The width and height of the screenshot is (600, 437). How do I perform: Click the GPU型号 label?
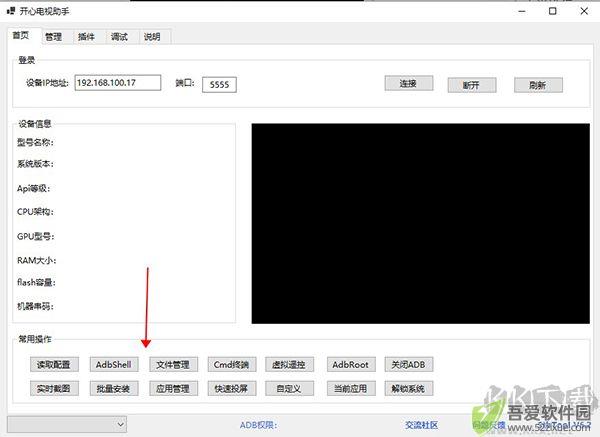pyautogui.click(x=36, y=236)
